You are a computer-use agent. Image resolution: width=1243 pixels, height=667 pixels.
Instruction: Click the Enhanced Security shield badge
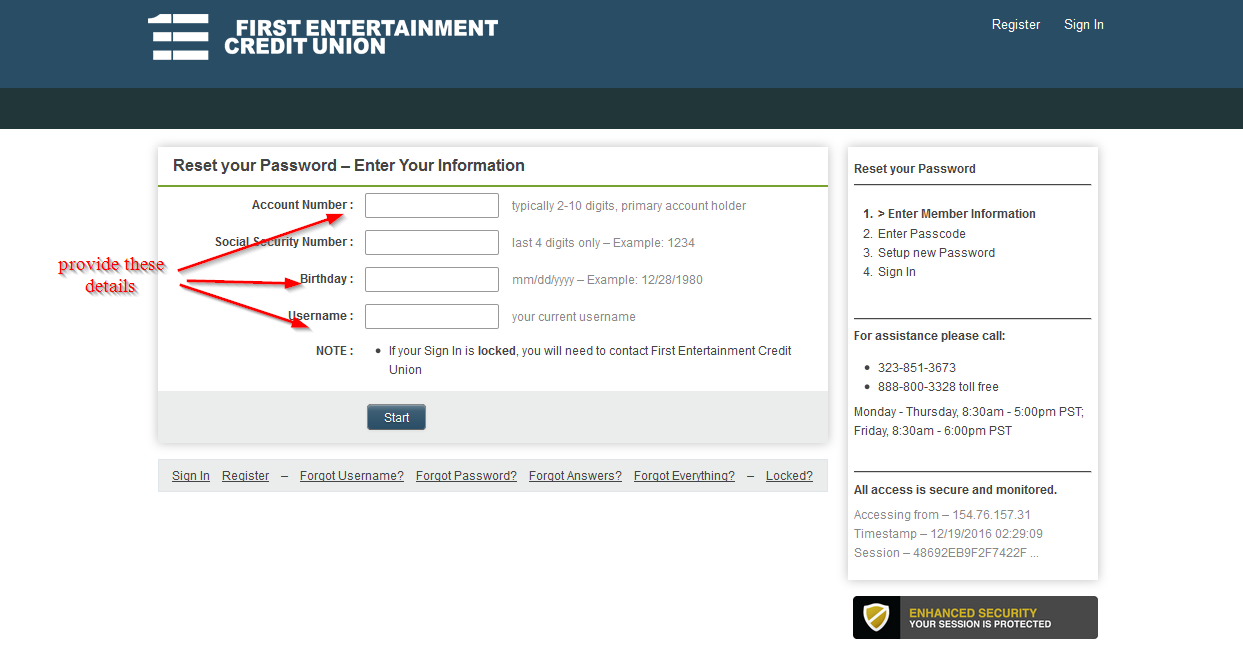[x=975, y=618]
